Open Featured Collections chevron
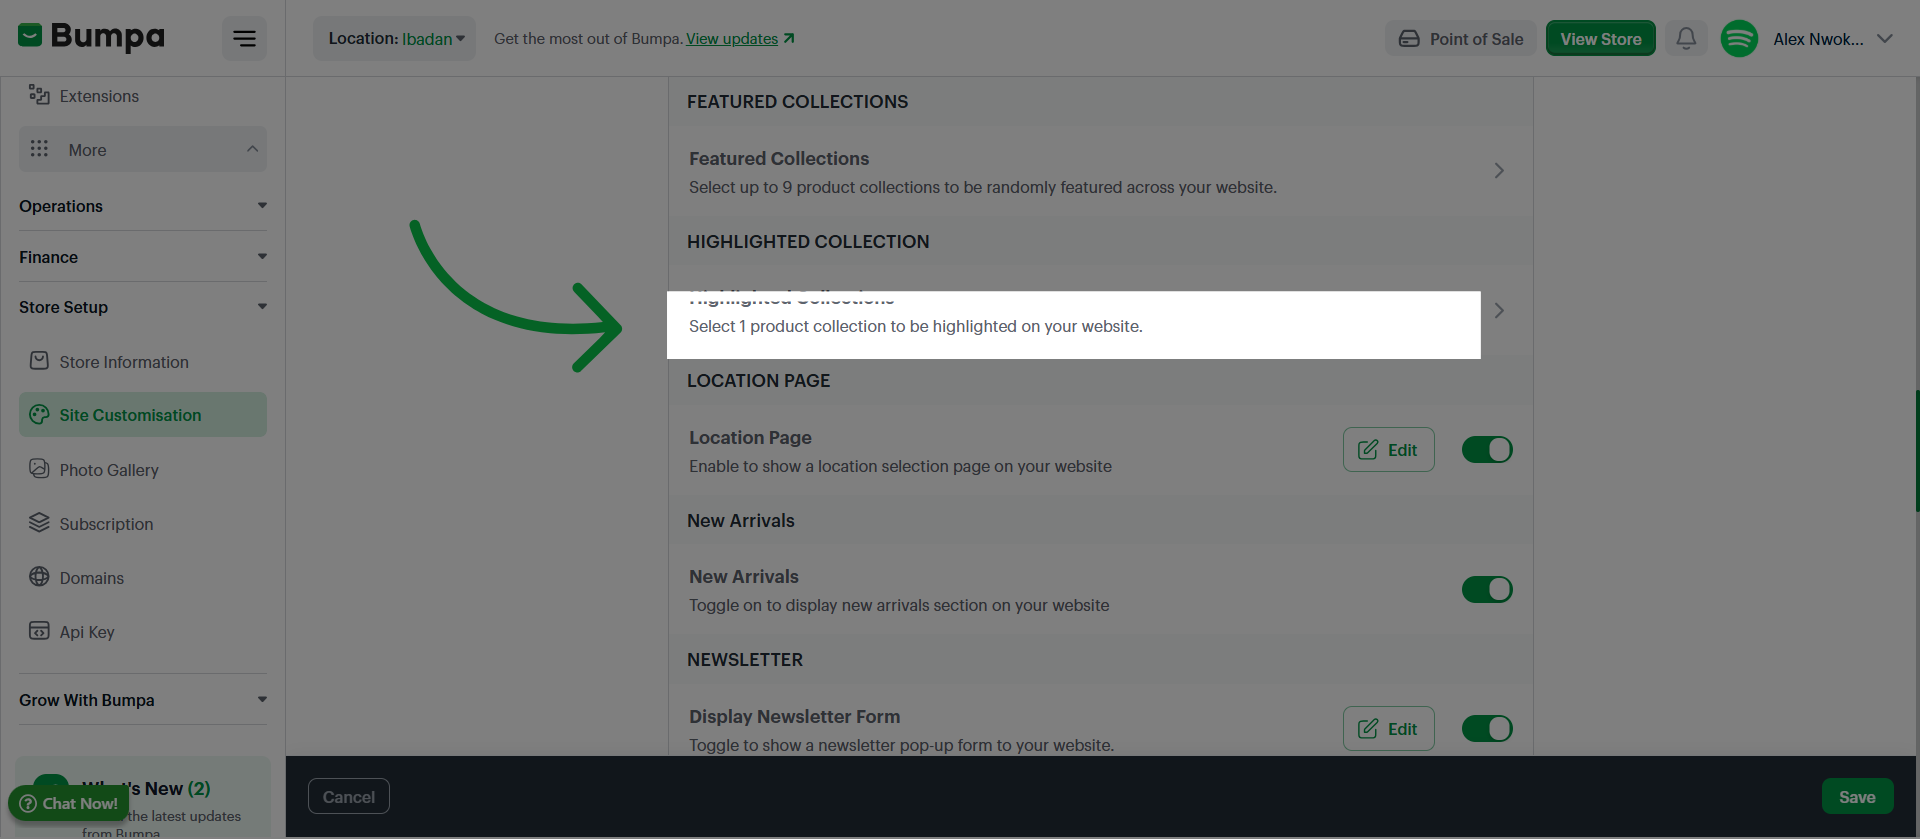This screenshot has height=839, width=1920. 1499,171
